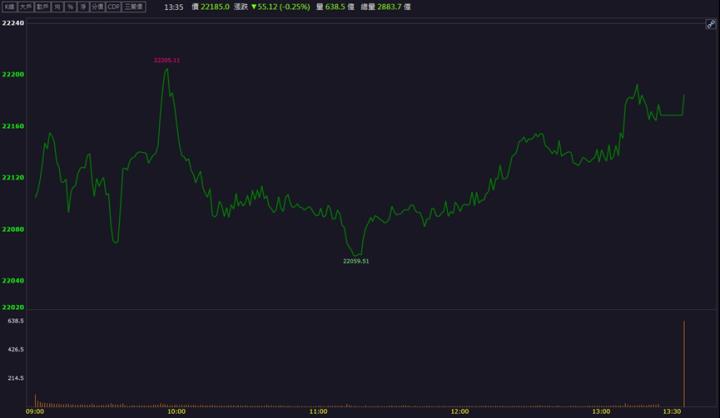This screenshot has width=720, height=418.
Task: Click the change value 55.12 (-0.25%)
Action: pos(283,7)
